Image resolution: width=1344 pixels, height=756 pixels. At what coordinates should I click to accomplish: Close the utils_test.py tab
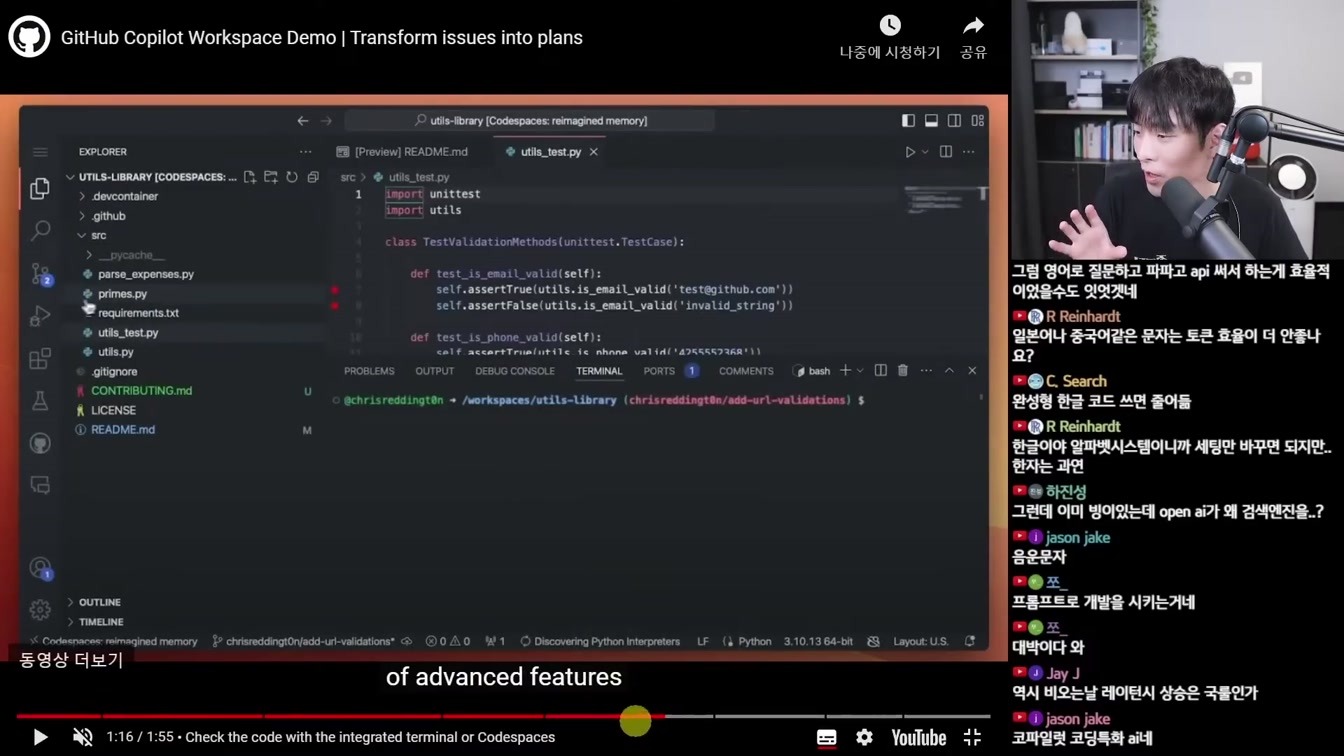click(x=594, y=152)
